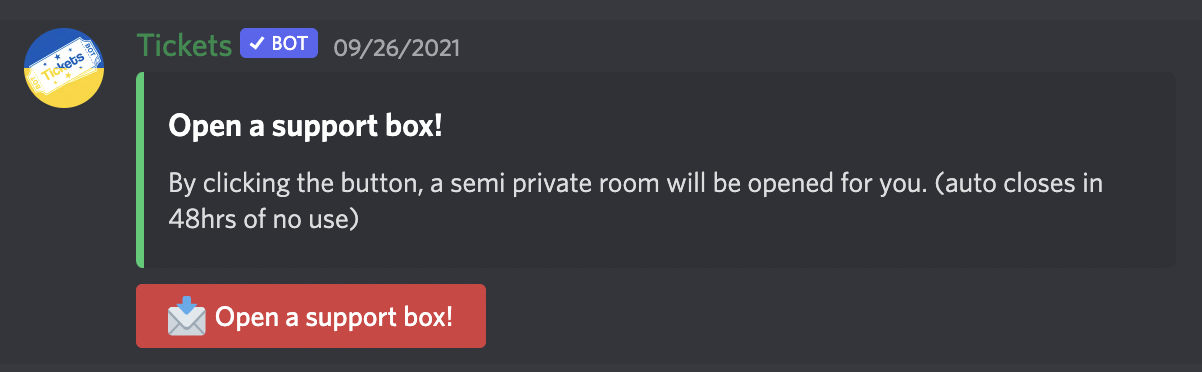Click the text '48hrs of no use'
This screenshot has width=1202, height=372.
263,218
